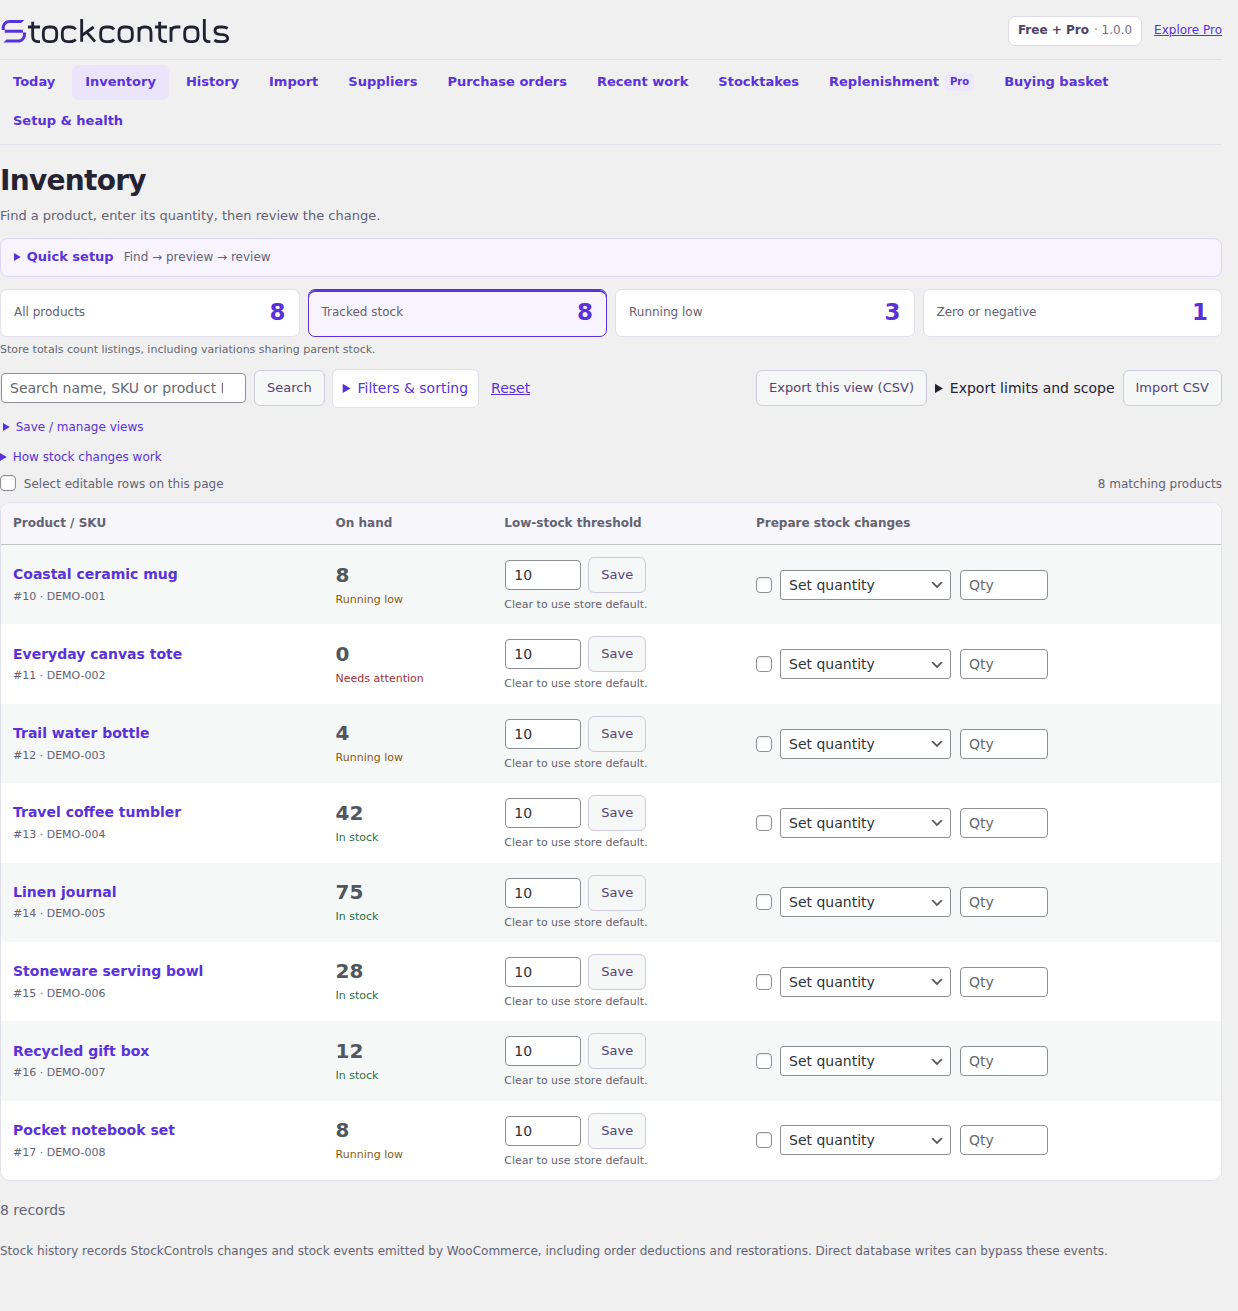This screenshot has height=1311, width=1238.
Task: Filter by Tracked stock card
Action: click(457, 313)
